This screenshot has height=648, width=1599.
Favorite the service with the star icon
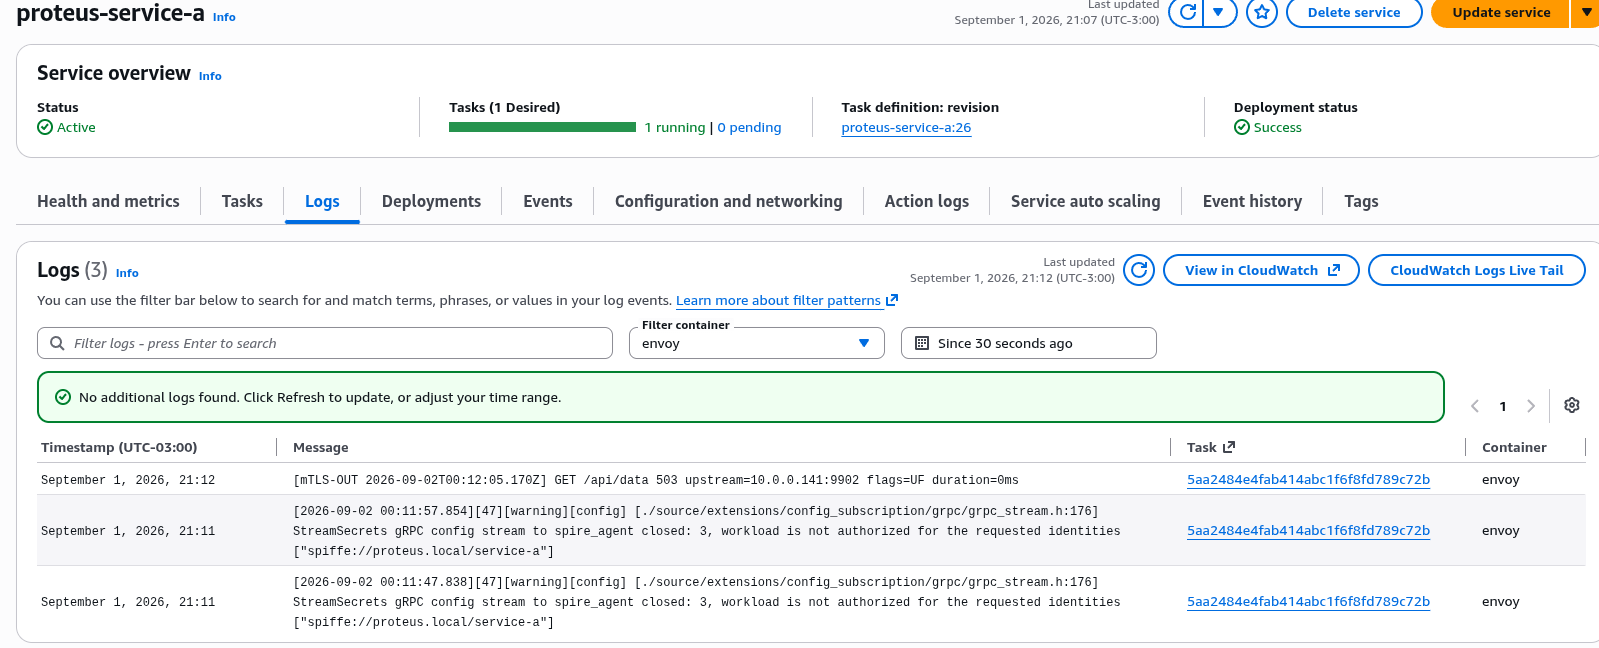[1262, 12]
